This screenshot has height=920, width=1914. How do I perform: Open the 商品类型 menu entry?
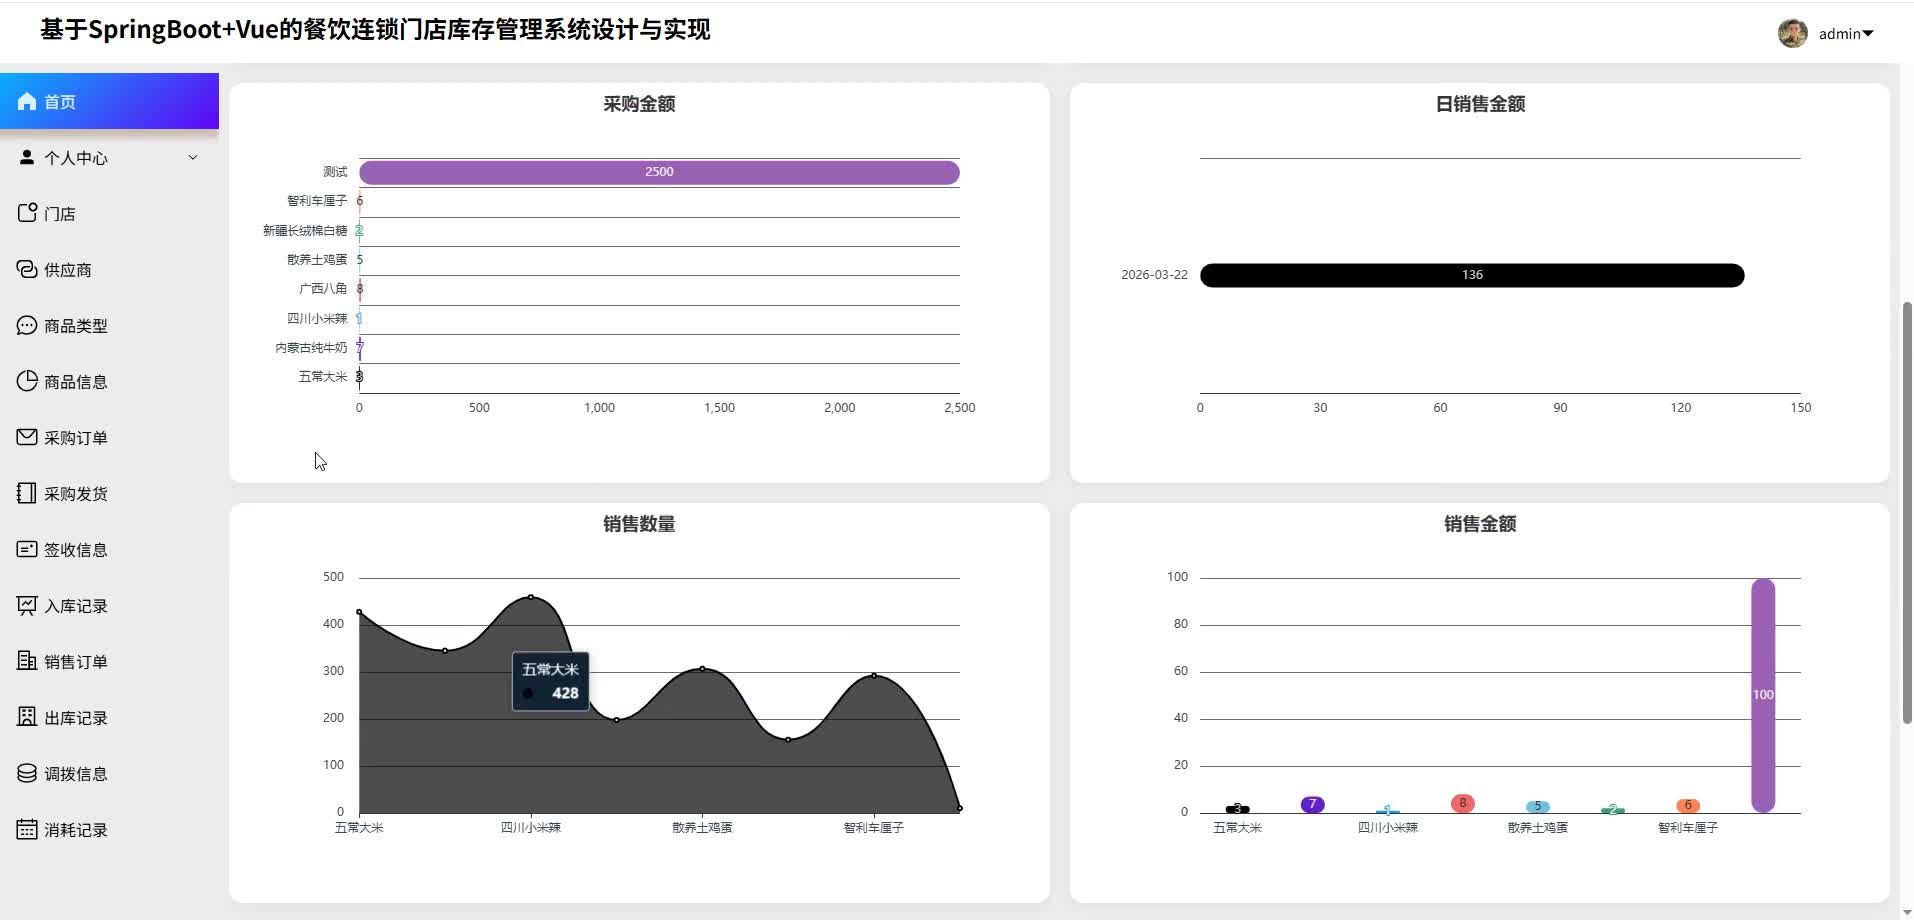(x=109, y=325)
